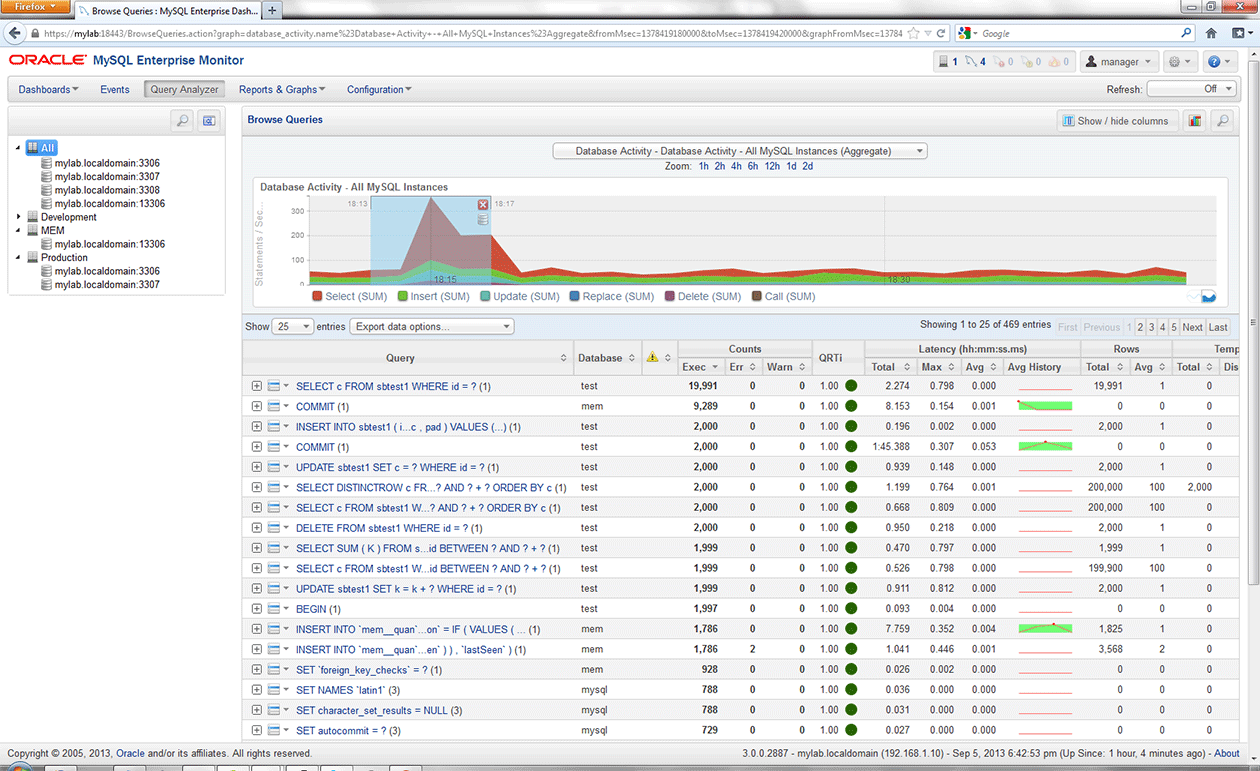
Task: Open the About link in the footer
Action: (x=1227, y=754)
